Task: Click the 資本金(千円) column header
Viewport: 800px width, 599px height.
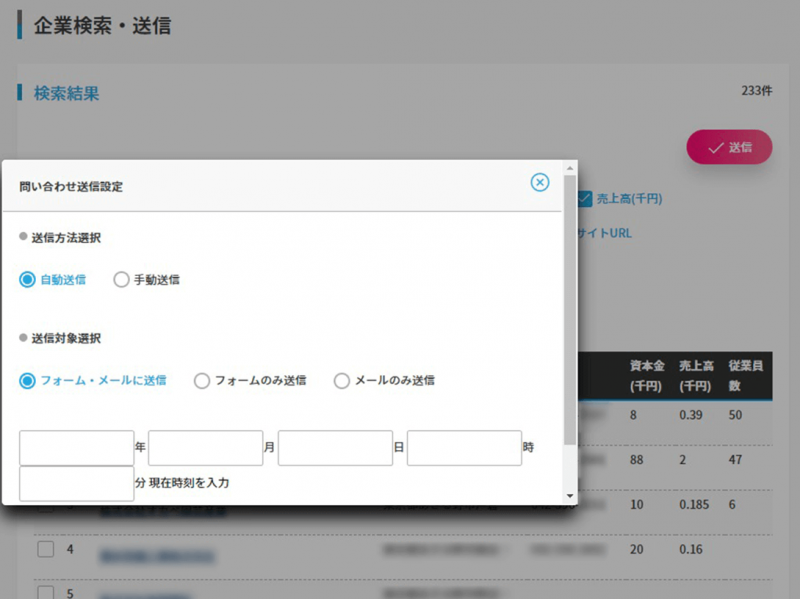Action: [x=646, y=376]
